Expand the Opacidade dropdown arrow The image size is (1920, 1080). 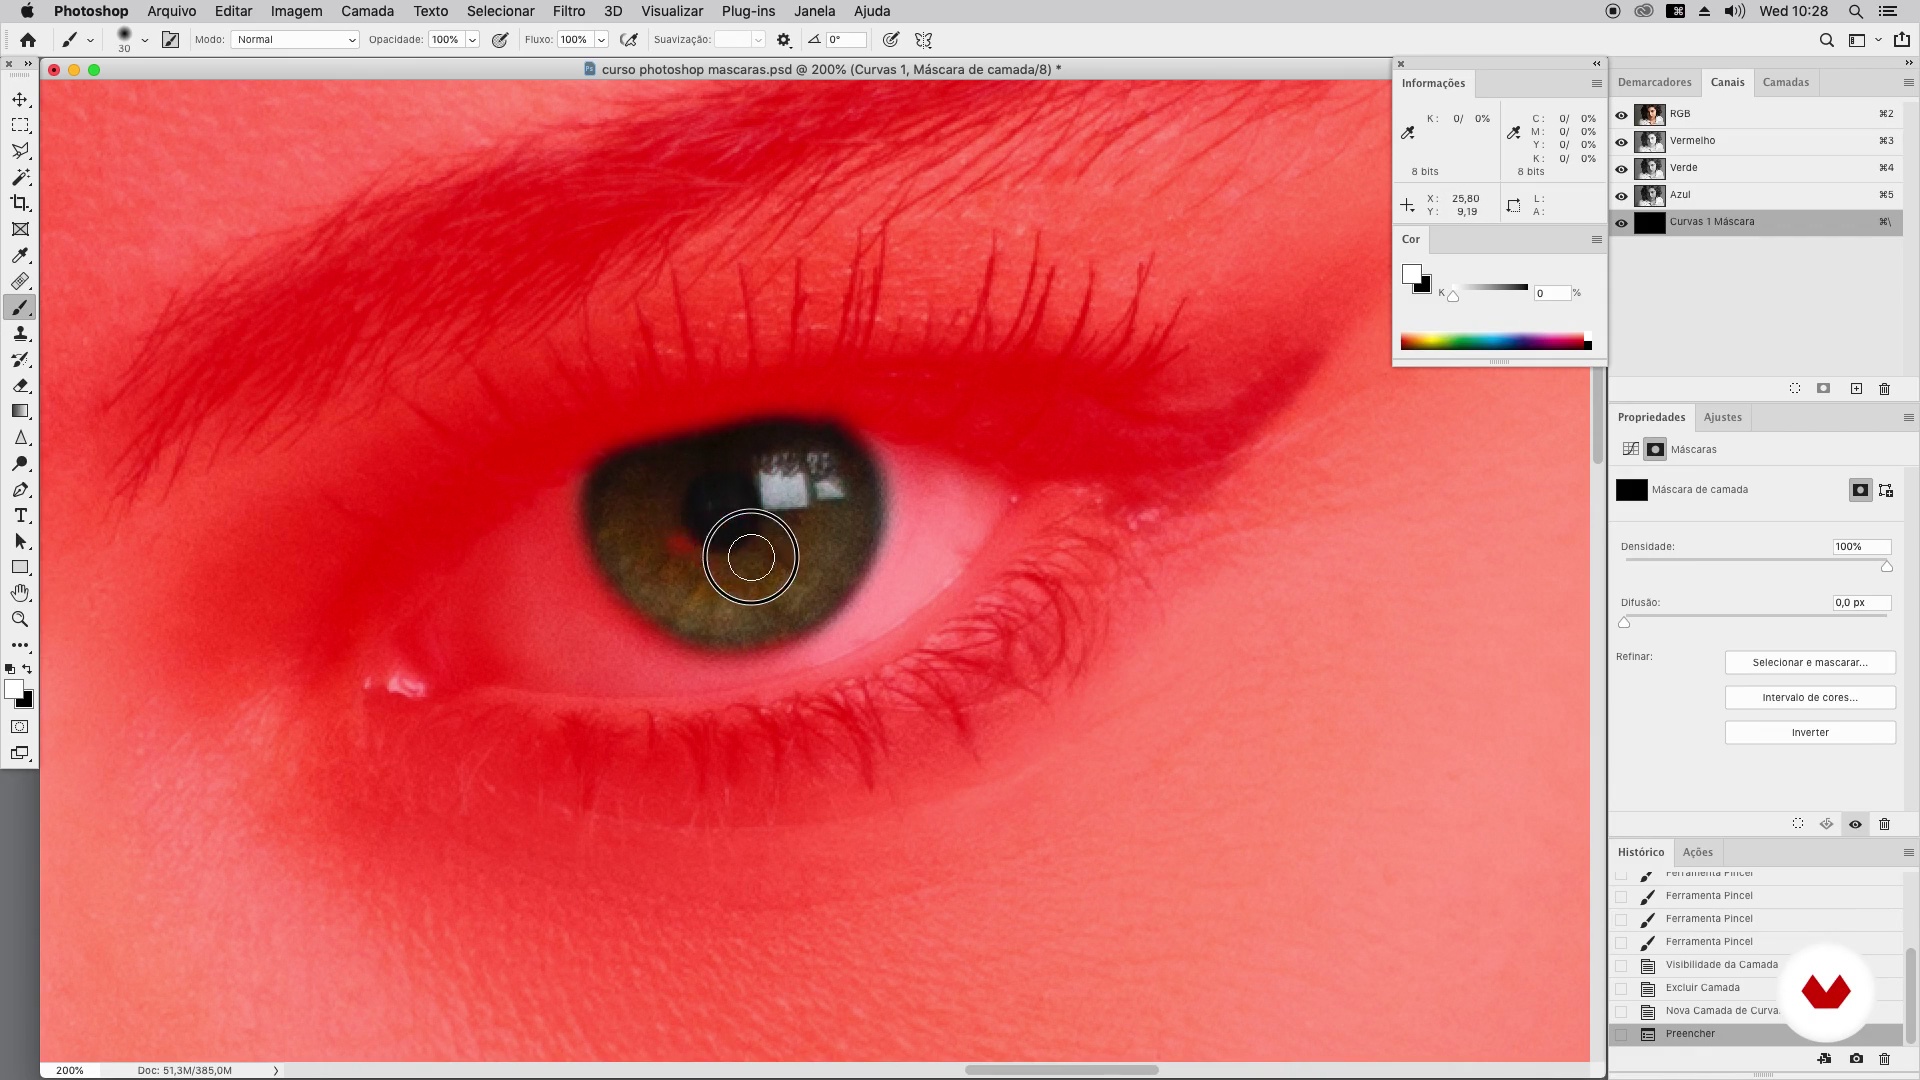pos(472,40)
